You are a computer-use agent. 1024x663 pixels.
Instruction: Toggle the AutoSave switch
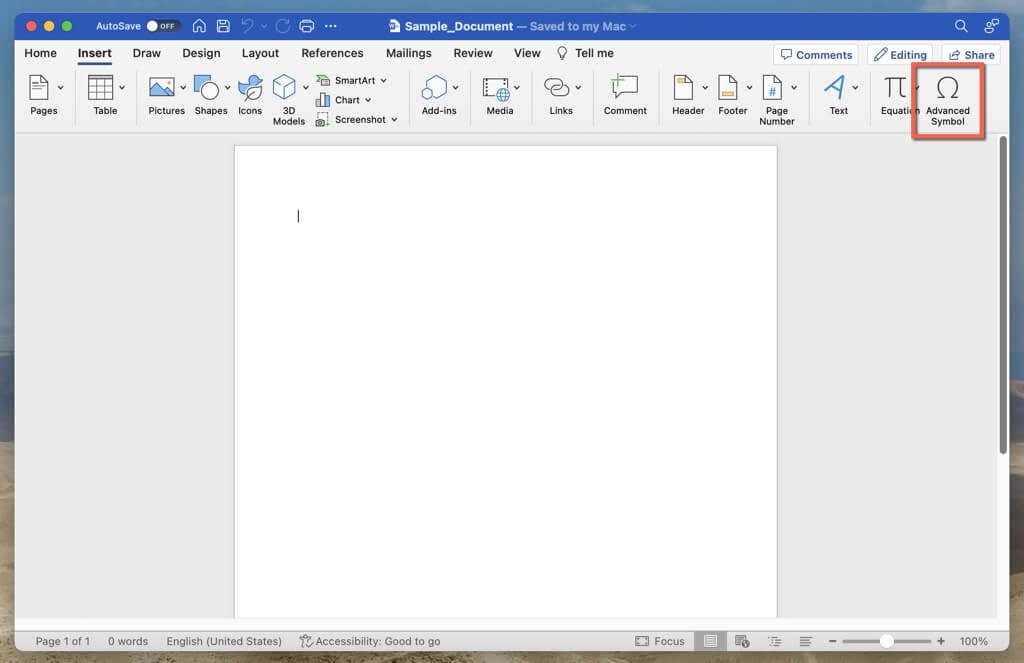click(163, 26)
